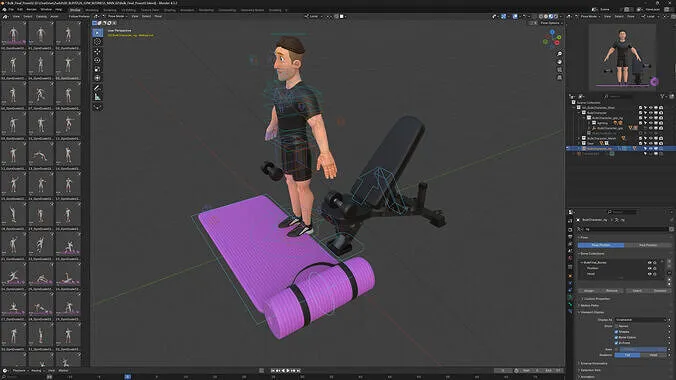Screen dimensions: 676x380
Task: Select the Measure tool in viewport toolbar
Action: pos(97,97)
